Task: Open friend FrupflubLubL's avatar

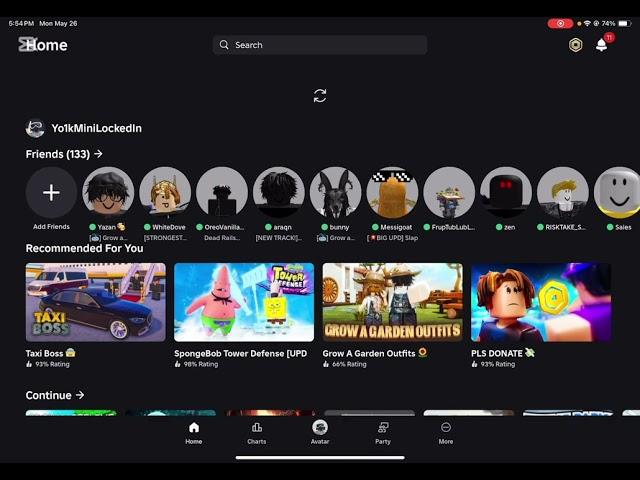Action: point(449,192)
